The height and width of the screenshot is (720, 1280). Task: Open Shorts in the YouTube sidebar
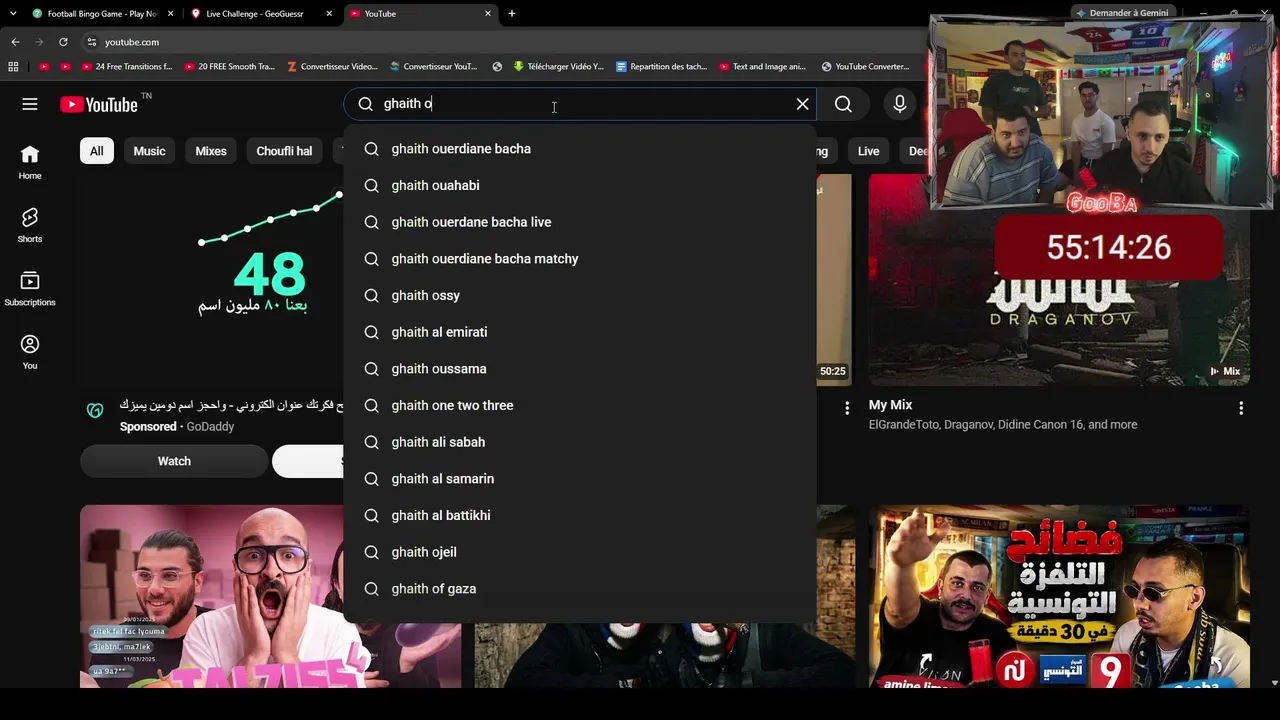30,225
